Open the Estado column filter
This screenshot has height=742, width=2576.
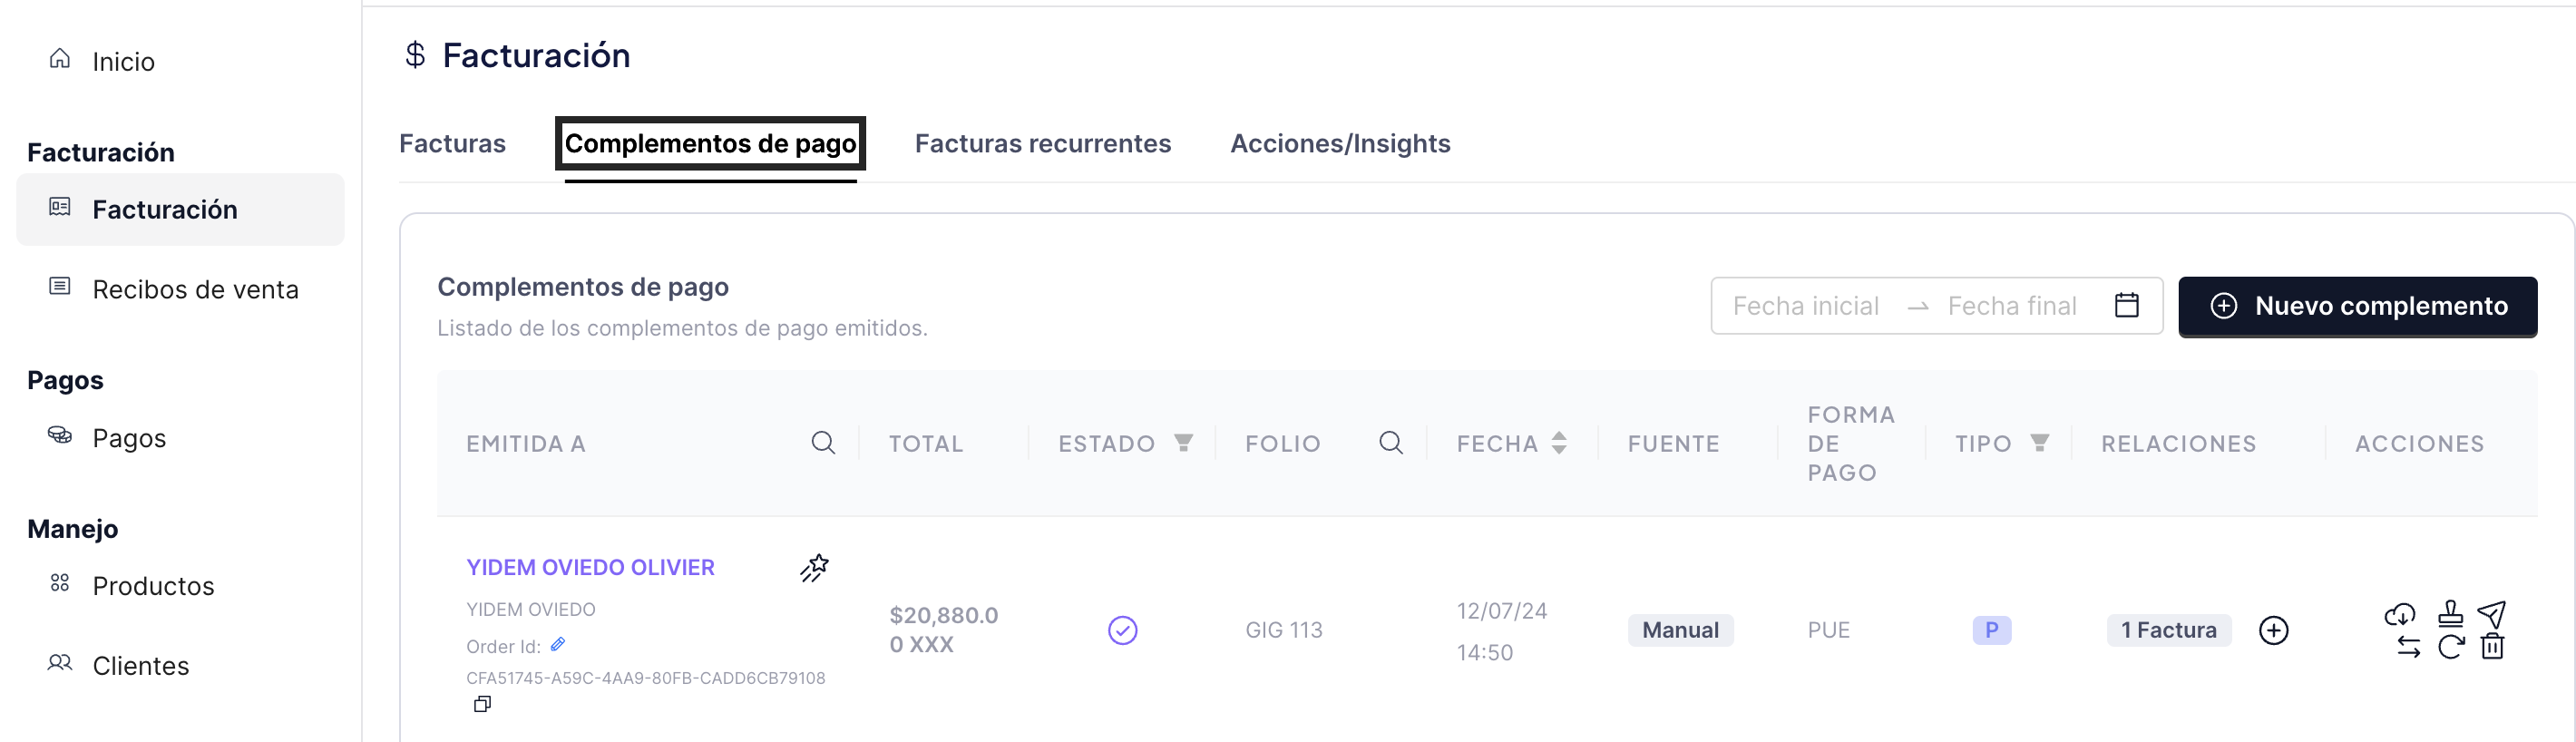[1183, 443]
